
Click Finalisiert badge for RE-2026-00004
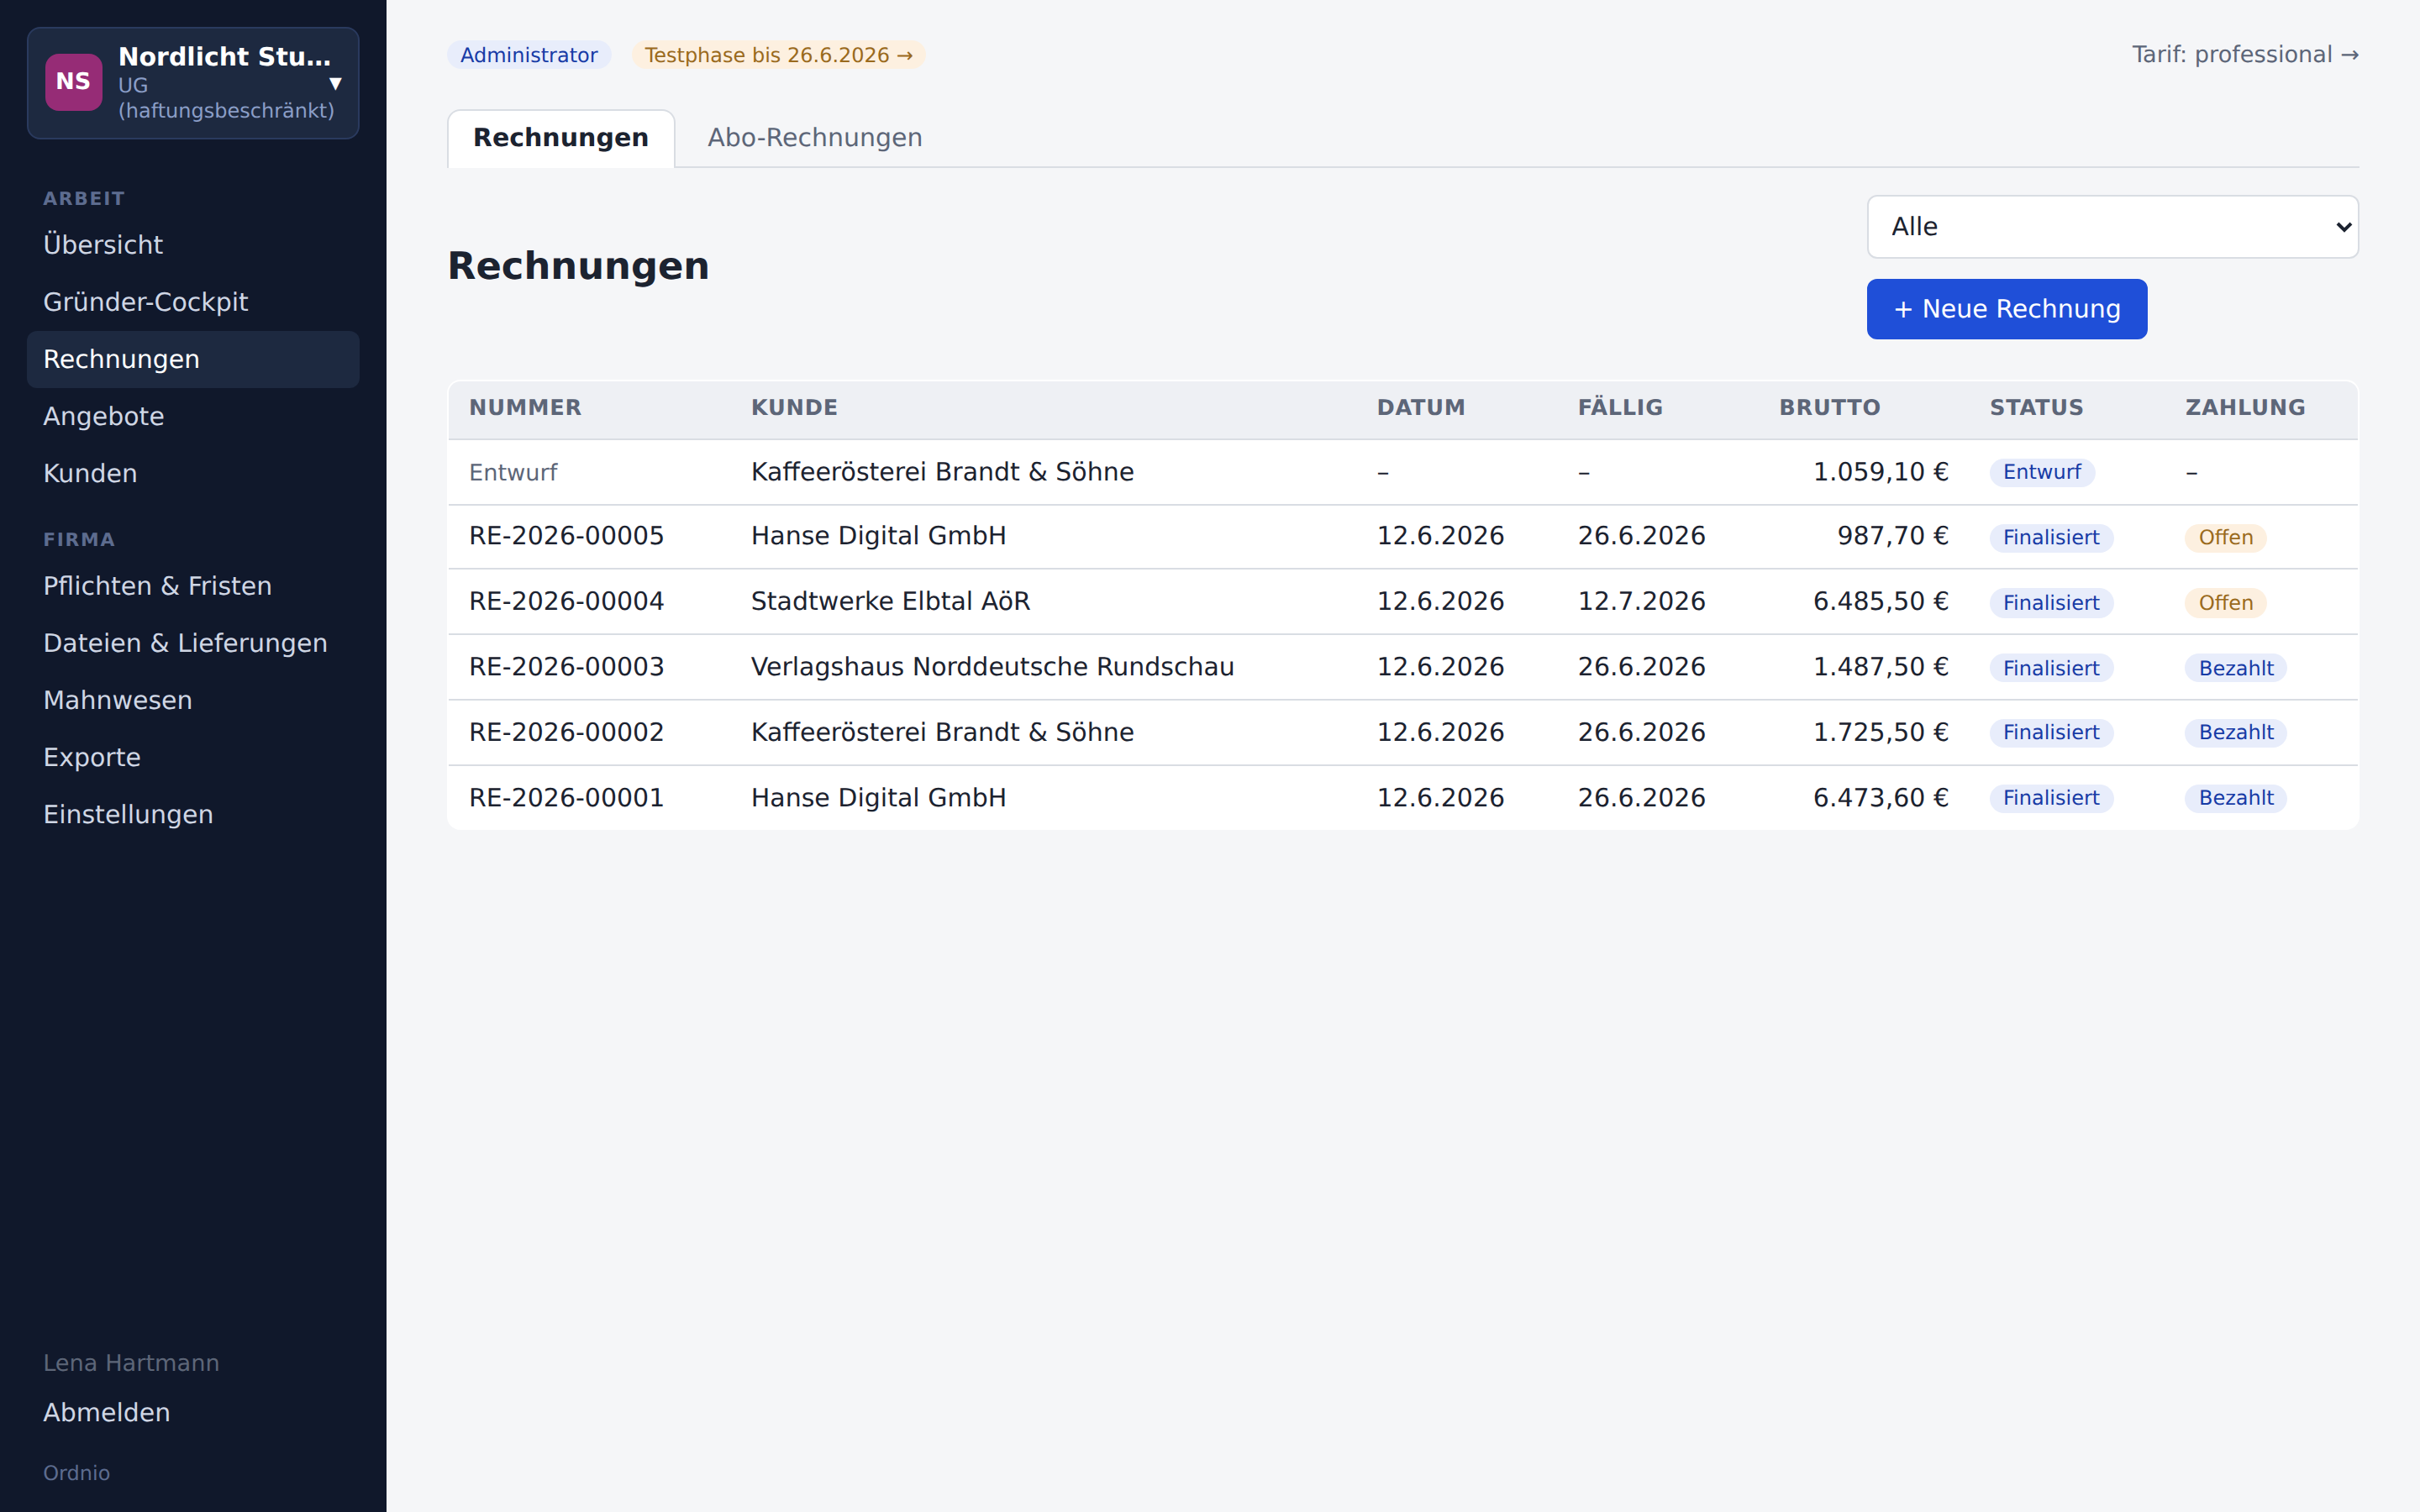[x=2051, y=603]
